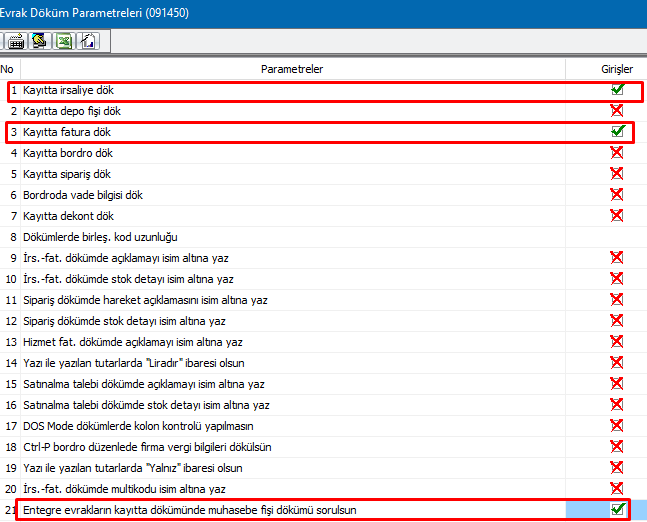
Task: Select 'Bordroda vade bilgisi dök' text
Action: [83, 195]
